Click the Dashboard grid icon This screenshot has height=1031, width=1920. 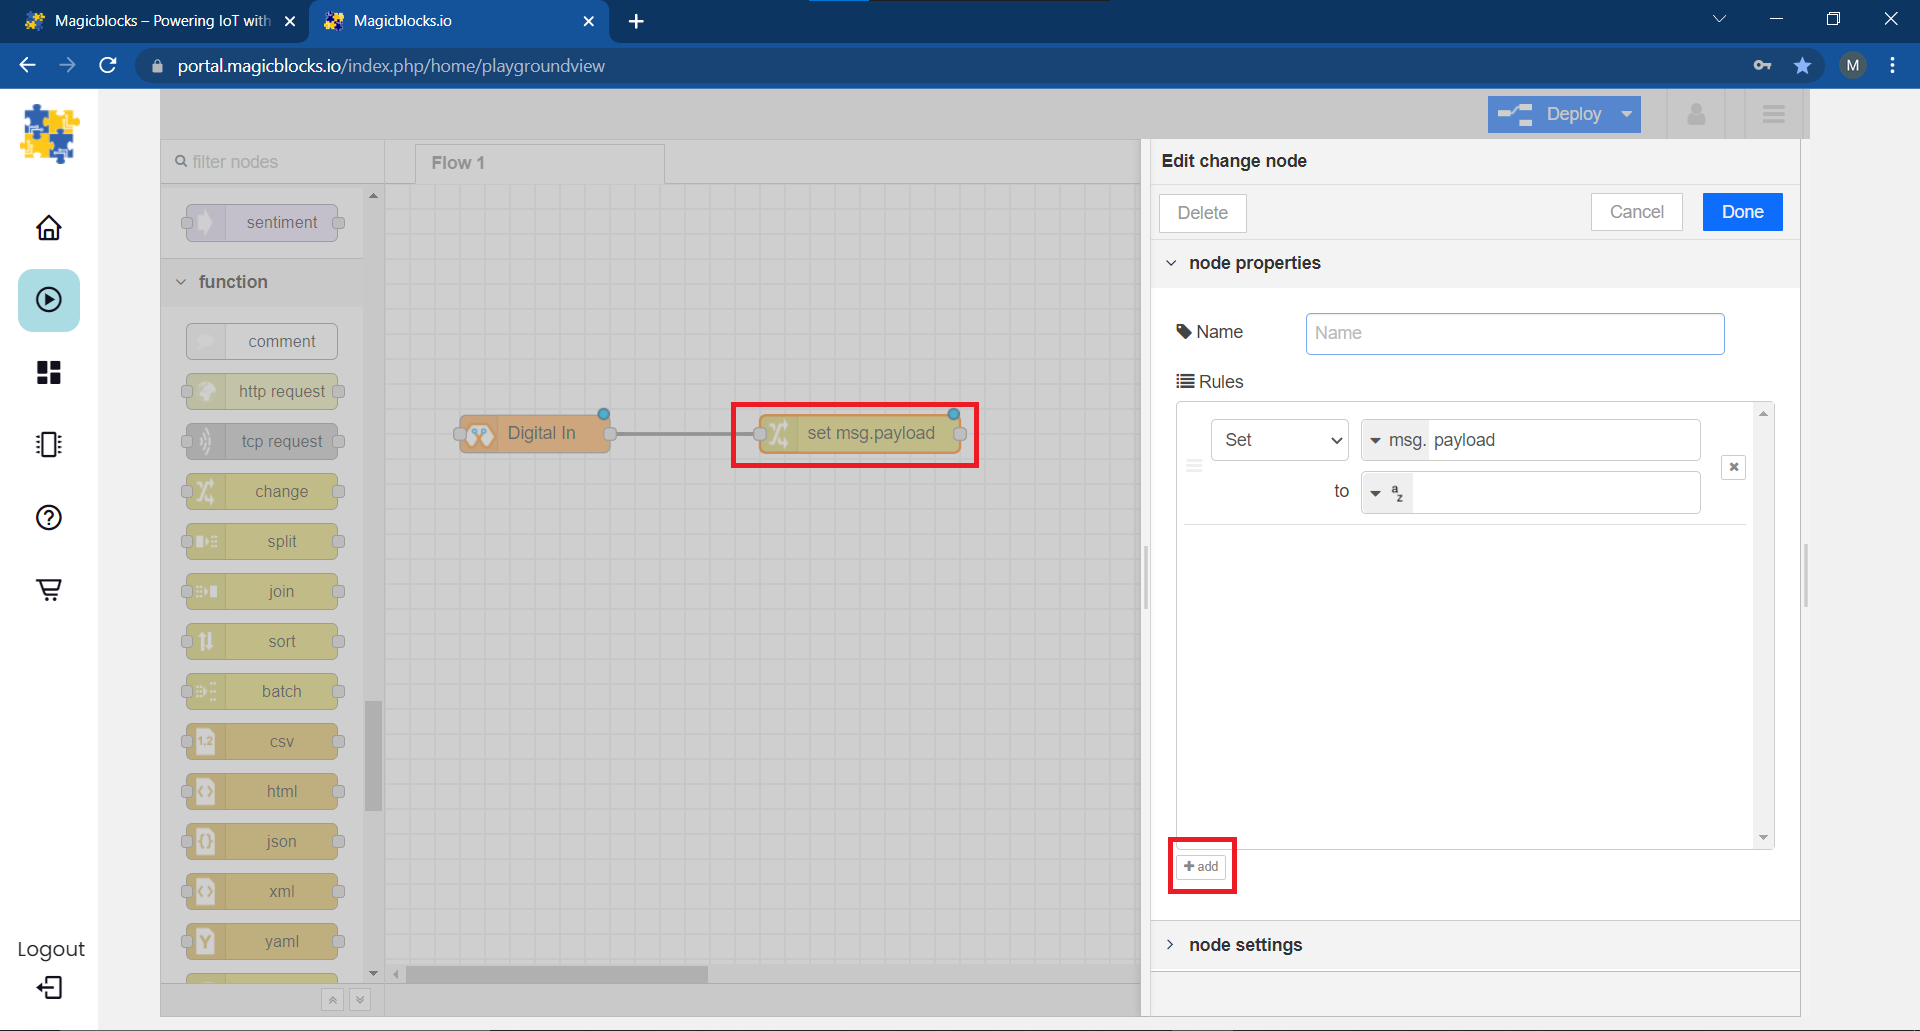48,372
